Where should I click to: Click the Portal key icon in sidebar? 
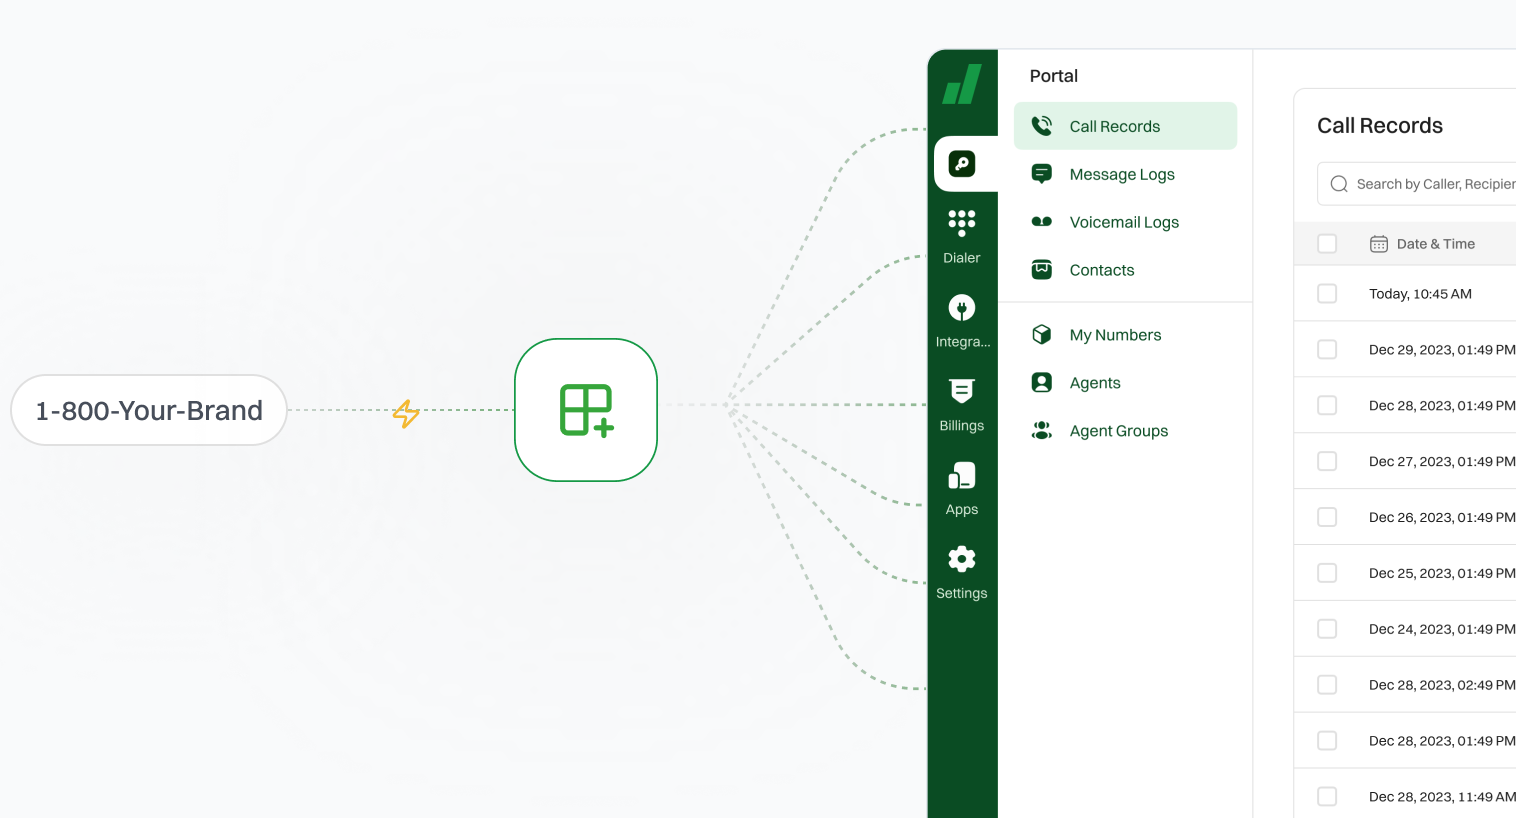click(x=961, y=164)
